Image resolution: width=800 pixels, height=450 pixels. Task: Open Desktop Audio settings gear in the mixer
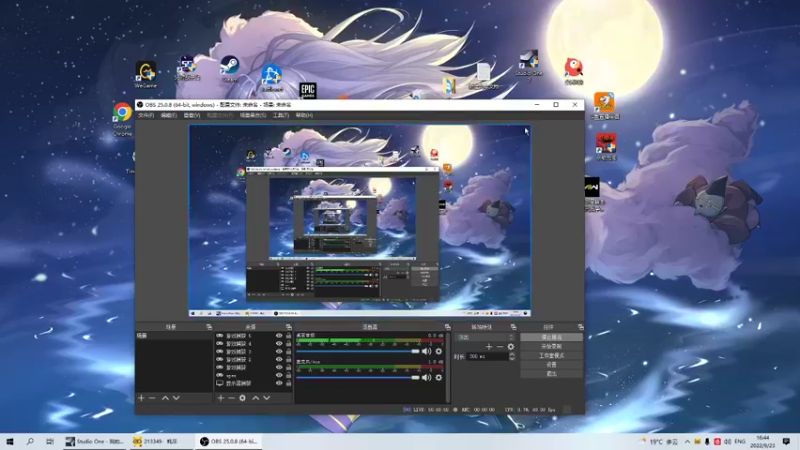pyautogui.click(x=438, y=352)
